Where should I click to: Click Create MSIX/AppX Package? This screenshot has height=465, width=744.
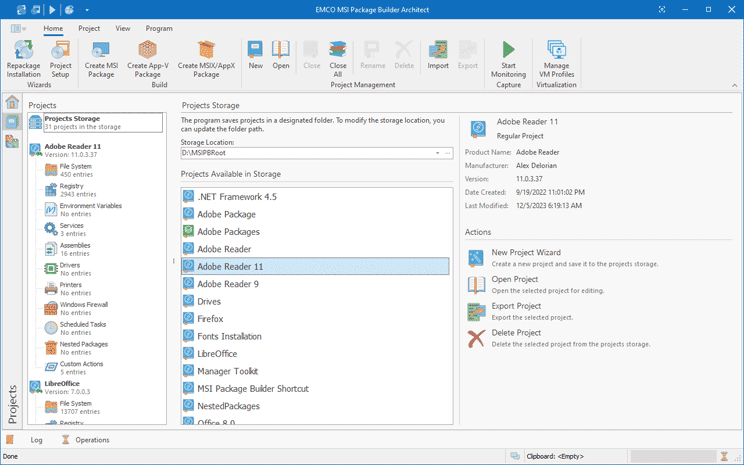click(x=206, y=59)
